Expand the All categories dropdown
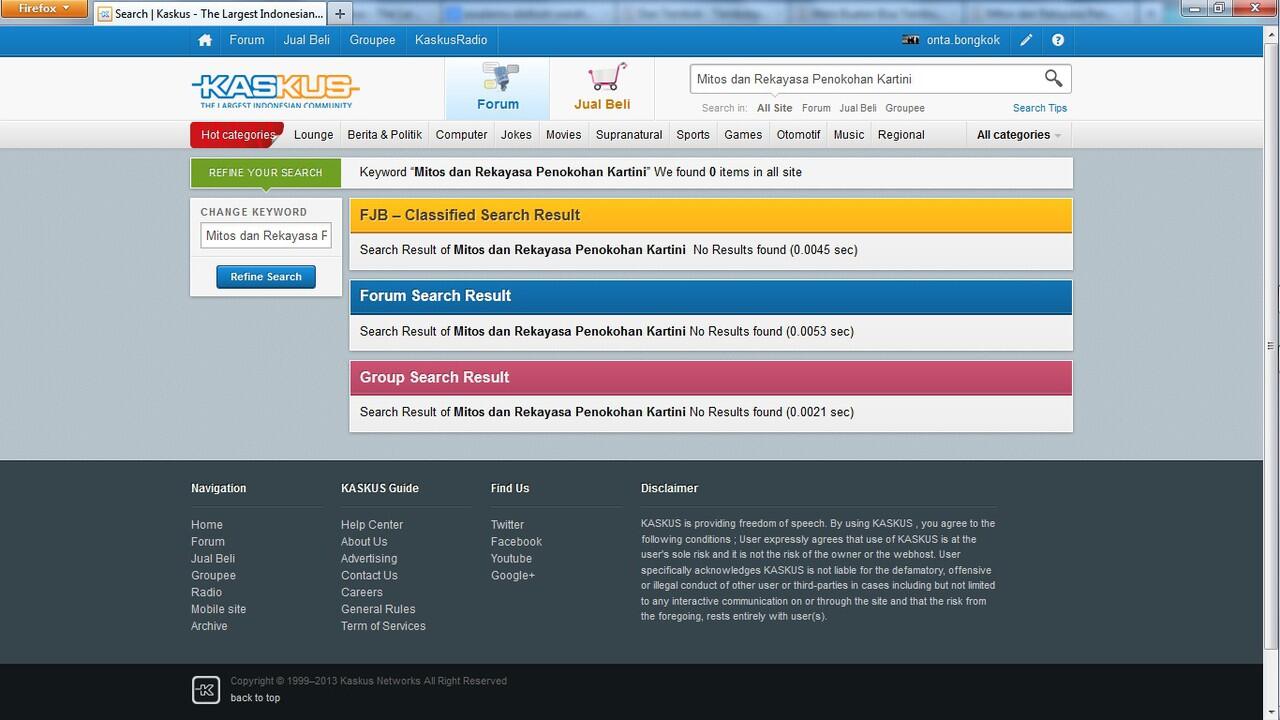The image size is (1280, 720). click(1018, 135)
